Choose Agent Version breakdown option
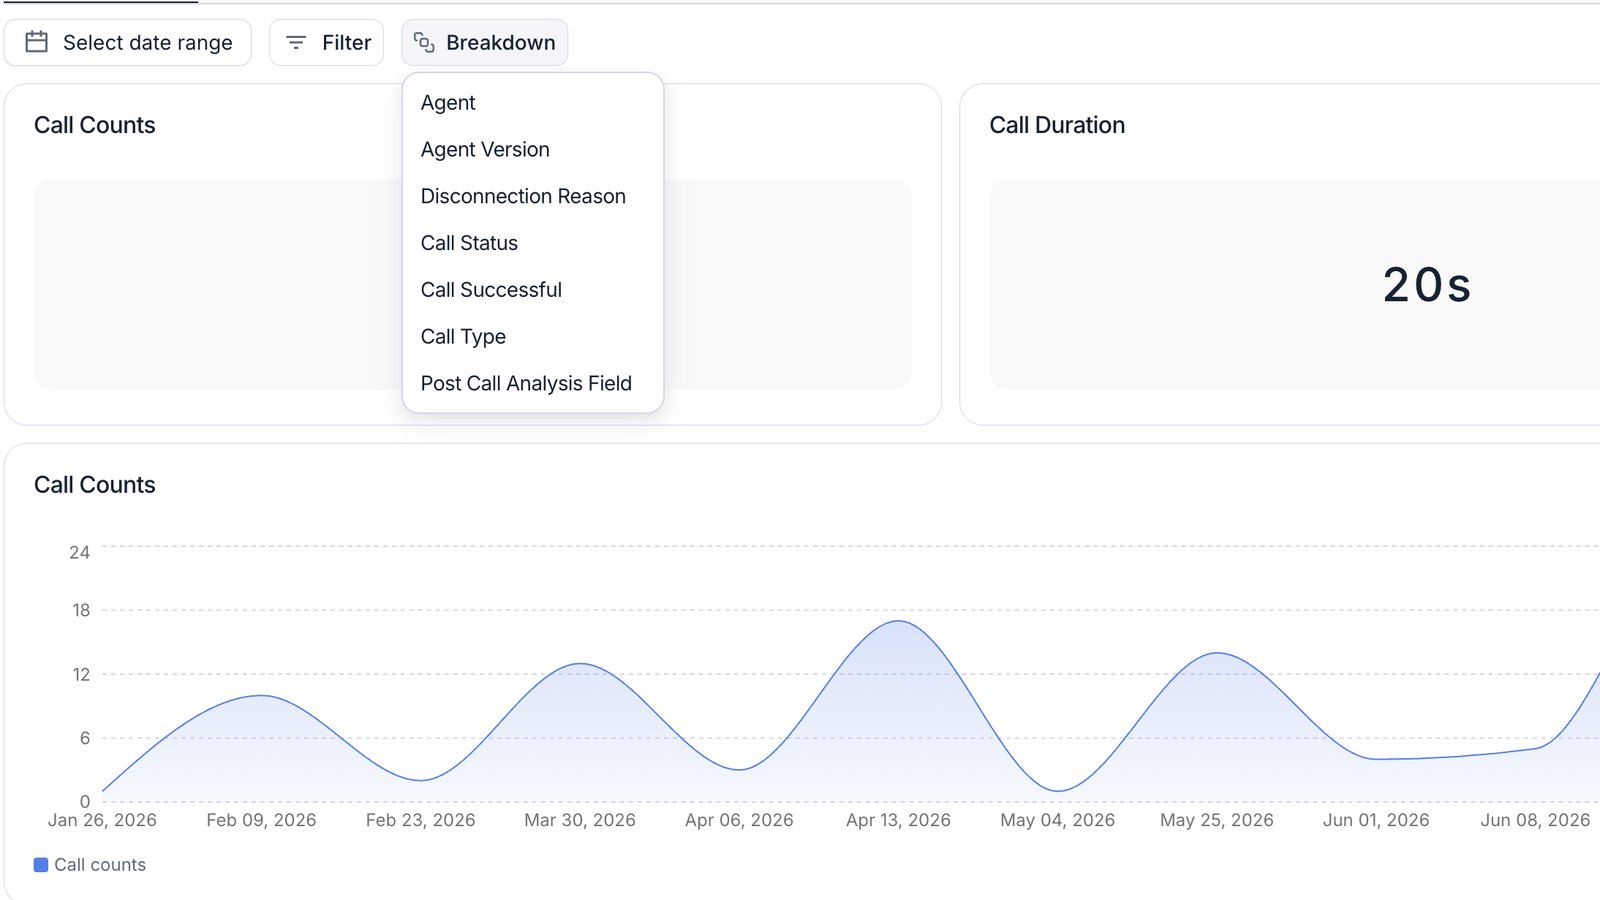This screenshot has width=1600, height=900. coord(533,149)
